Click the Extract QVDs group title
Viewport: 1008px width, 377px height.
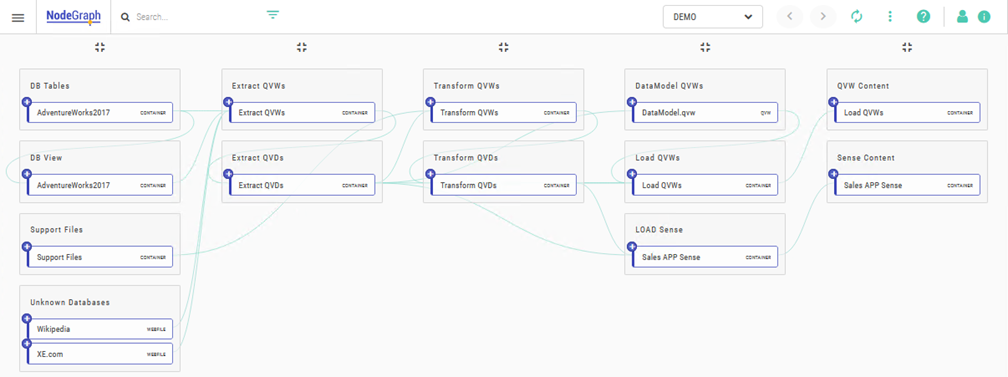(258, 158)
